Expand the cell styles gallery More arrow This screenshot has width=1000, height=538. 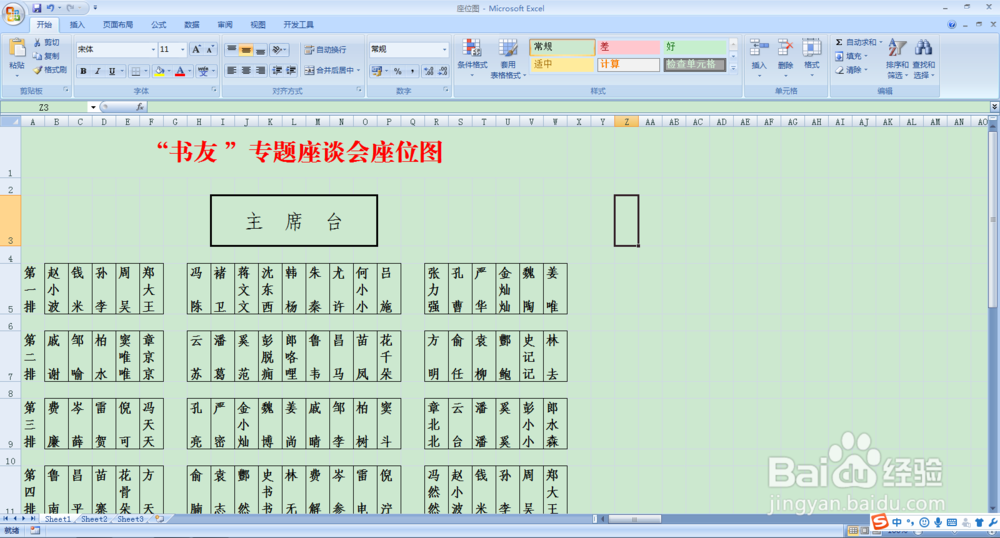click(733, 68)
